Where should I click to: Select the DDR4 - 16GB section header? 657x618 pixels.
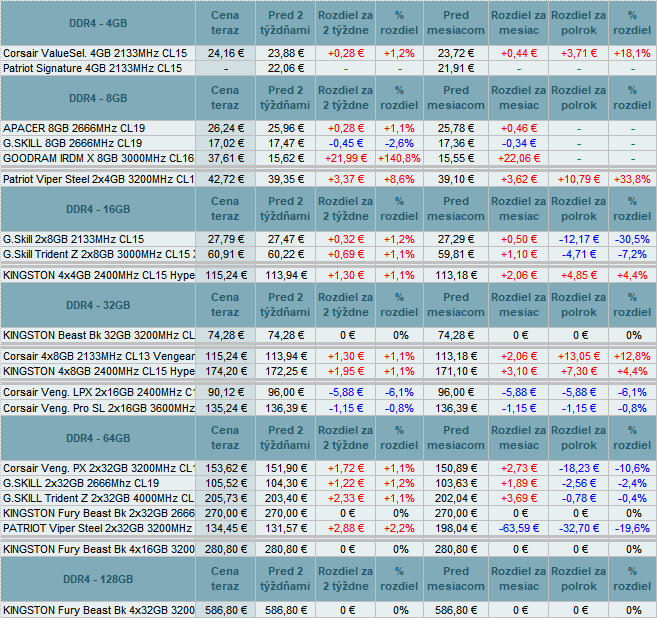tap(98, 209)
